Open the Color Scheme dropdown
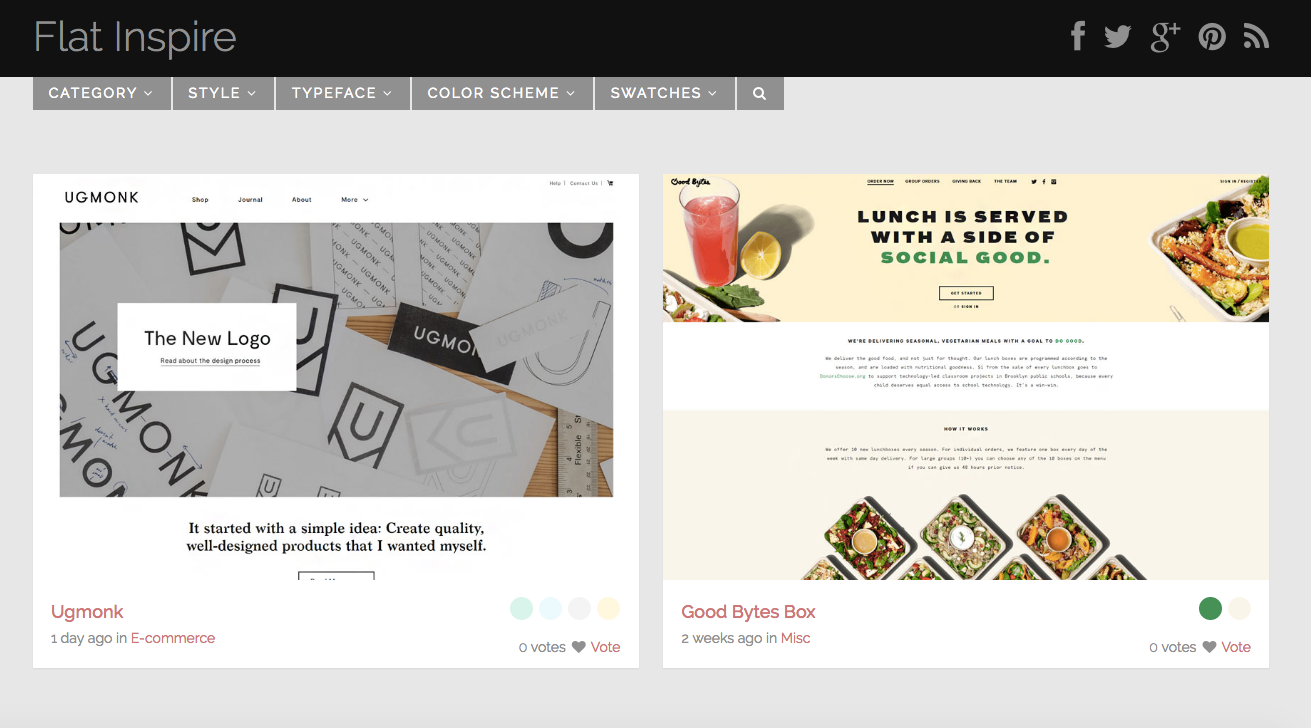This screenshot has width=1311, height=728. 502,93
